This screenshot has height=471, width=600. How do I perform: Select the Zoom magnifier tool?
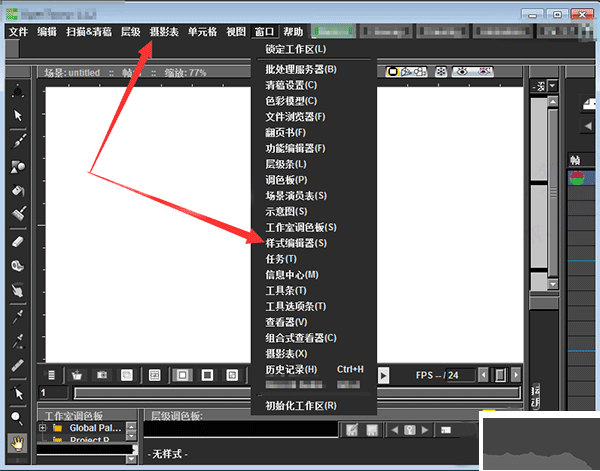coord(17,418)
